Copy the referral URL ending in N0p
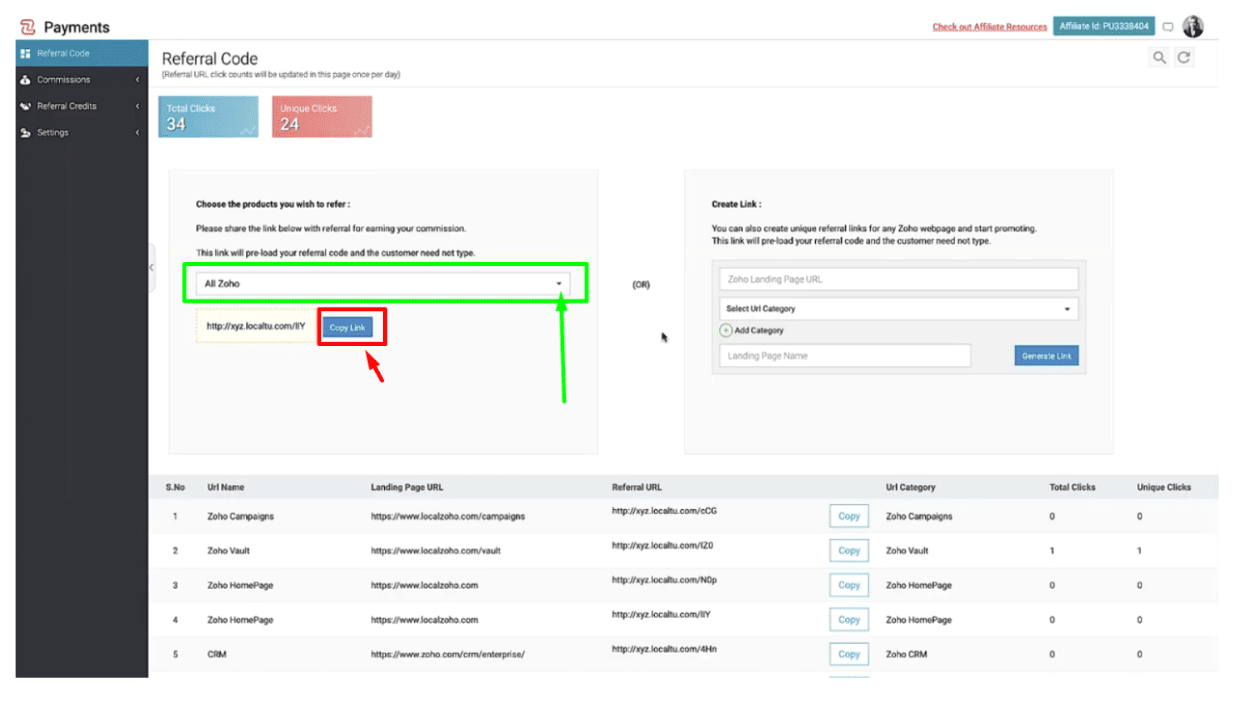 849,585
